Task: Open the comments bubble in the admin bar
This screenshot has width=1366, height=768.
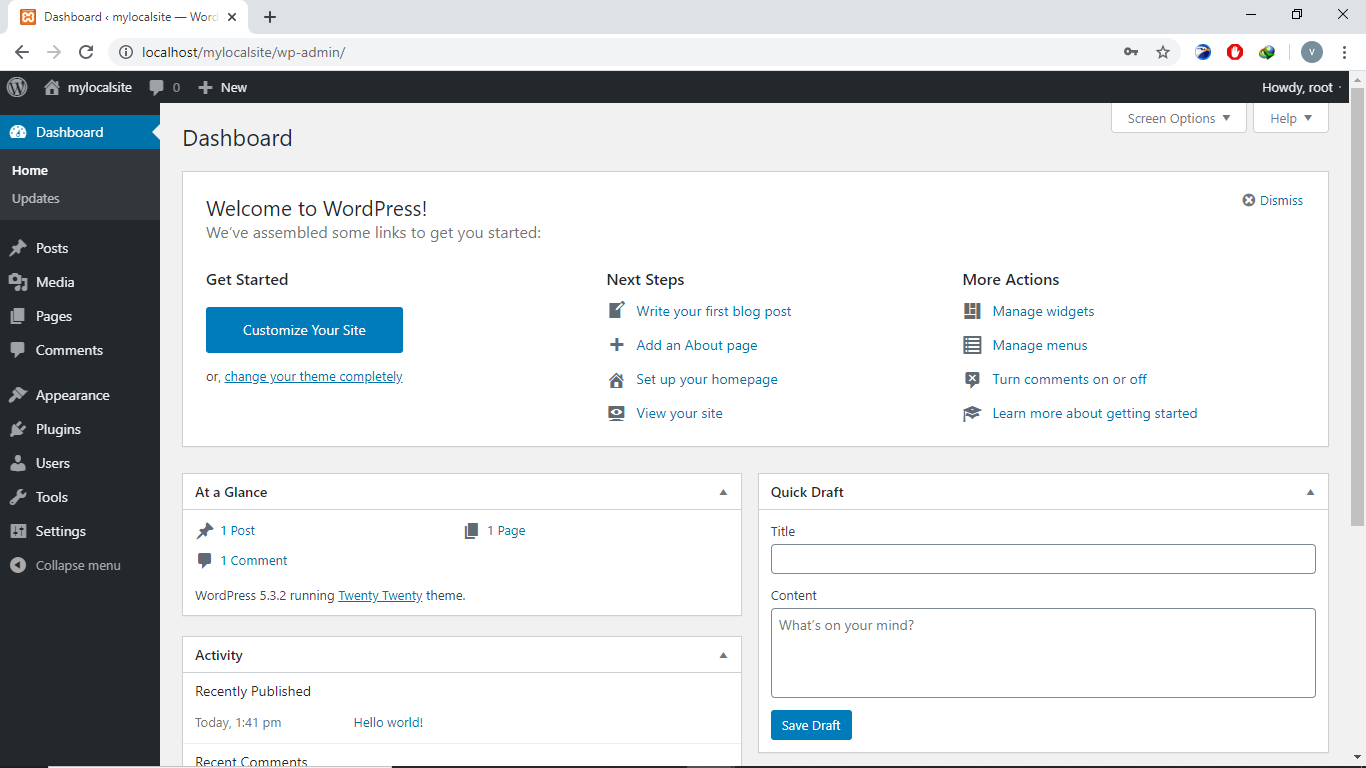Action: tap(157, 87)
